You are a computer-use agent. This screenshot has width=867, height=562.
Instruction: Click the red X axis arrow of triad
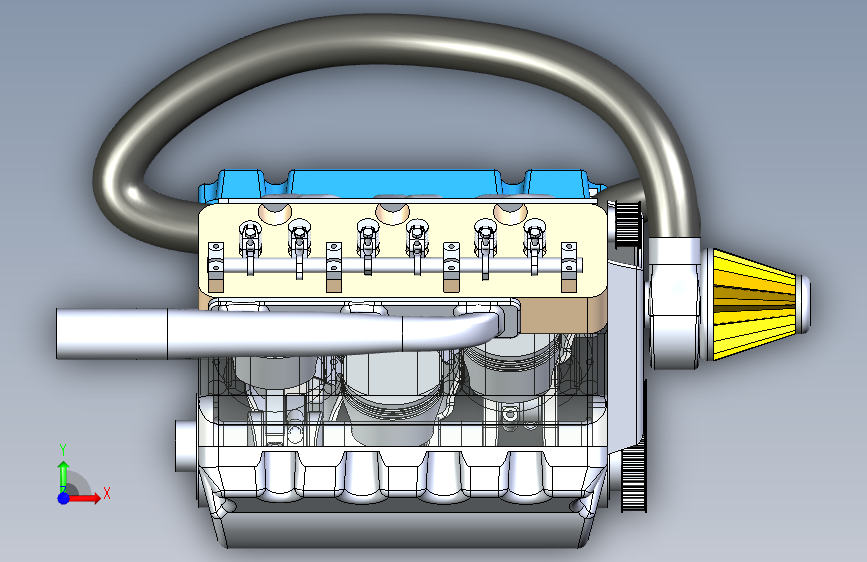pyautogui.click(x=86, y=498)
